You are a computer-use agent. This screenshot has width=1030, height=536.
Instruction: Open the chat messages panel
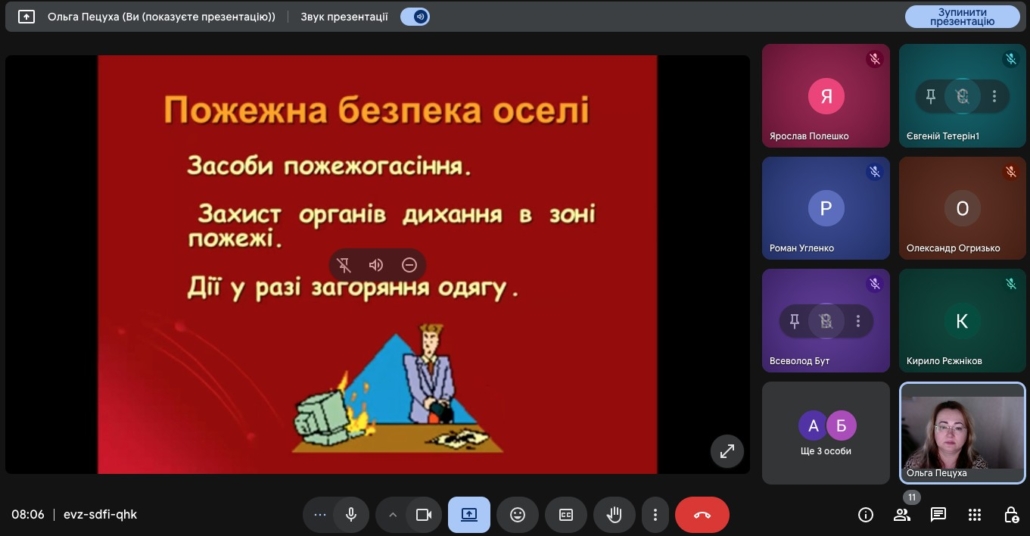(x=938, y=515)
